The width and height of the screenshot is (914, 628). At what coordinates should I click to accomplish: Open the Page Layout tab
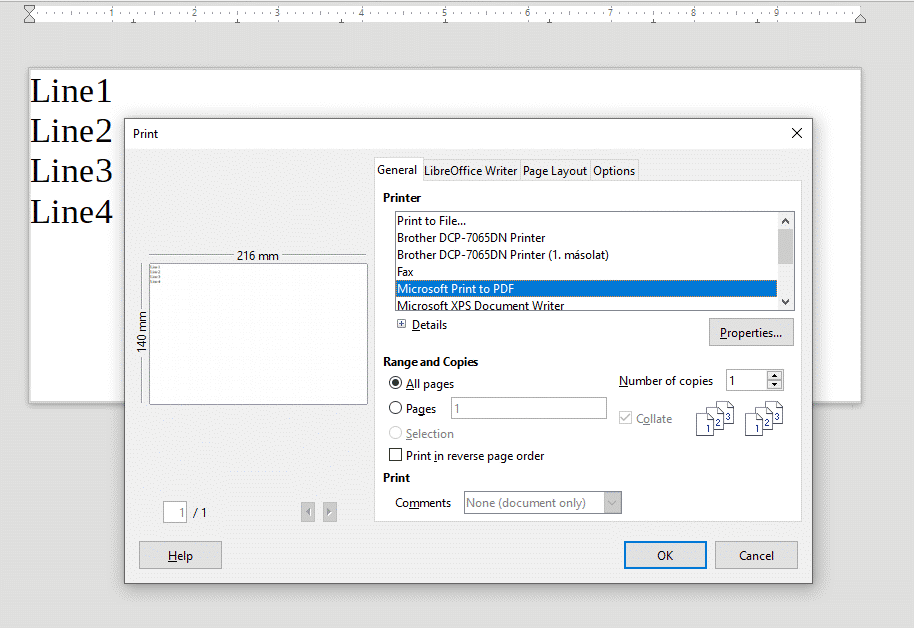tap(555, 171)
